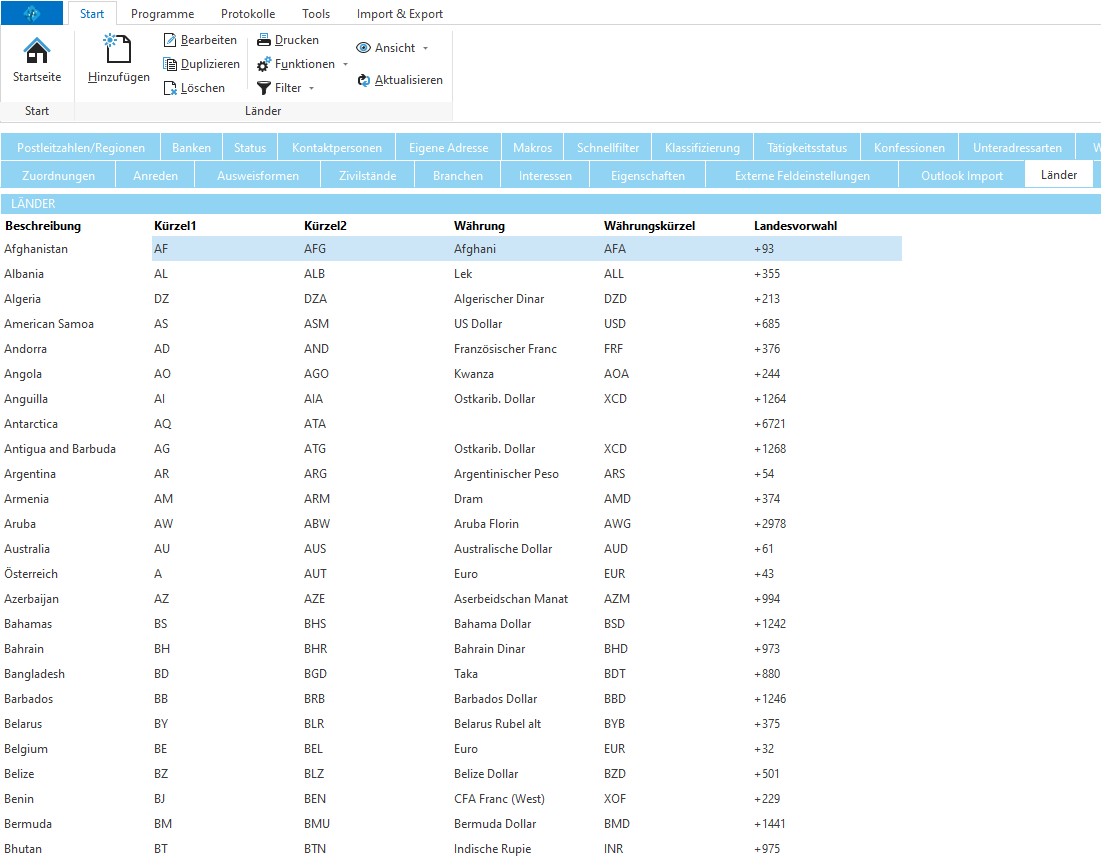1101x862 pixels.
Task: Click the Löschen delete icon
Action: [171, 88]
